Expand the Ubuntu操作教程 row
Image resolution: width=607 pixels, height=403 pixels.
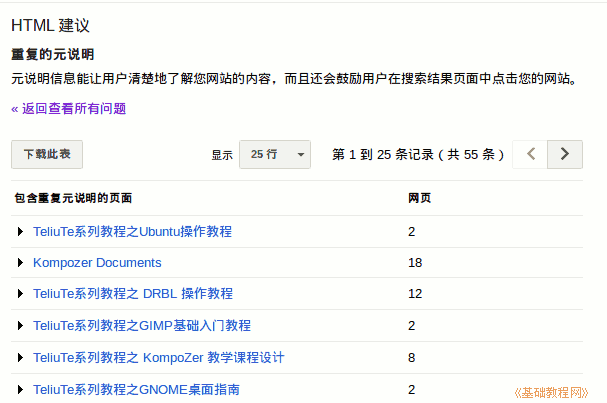click(x=20, y=232)
